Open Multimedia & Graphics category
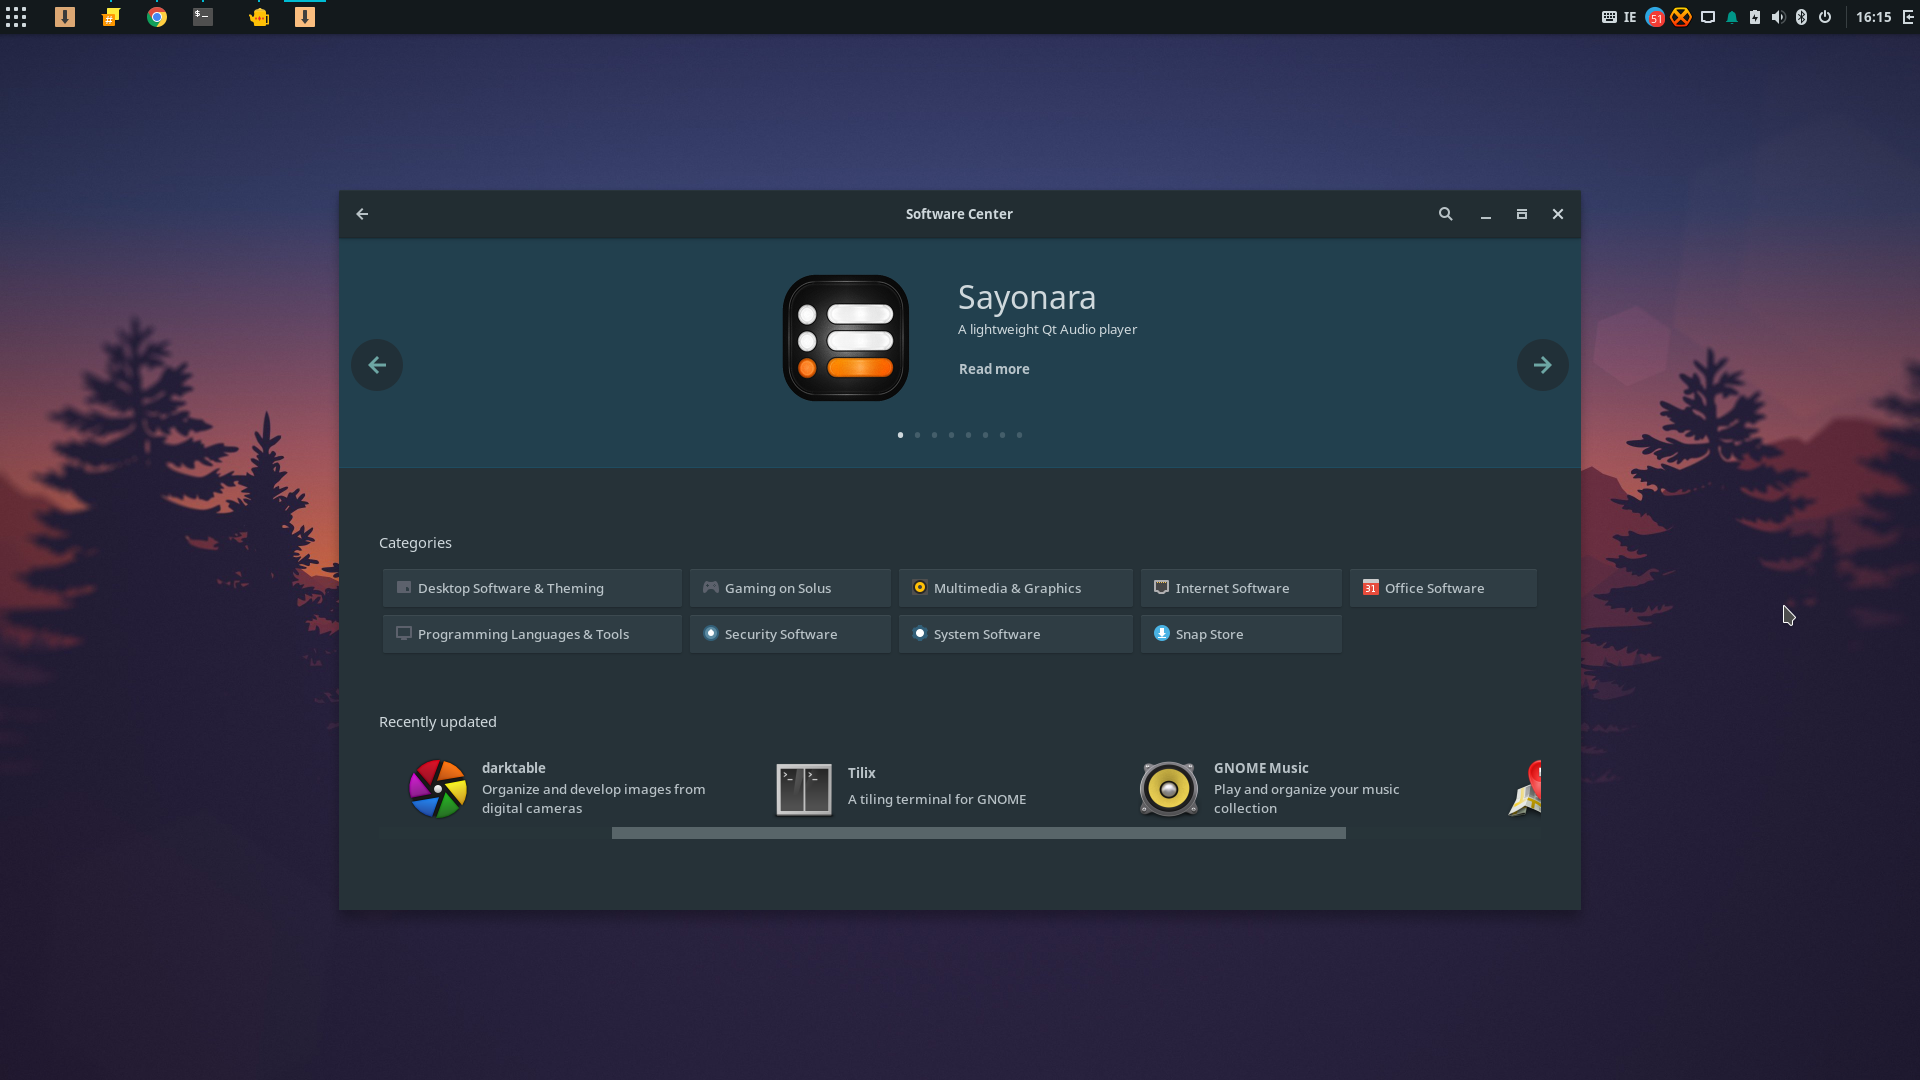 tap(1015, 588)
